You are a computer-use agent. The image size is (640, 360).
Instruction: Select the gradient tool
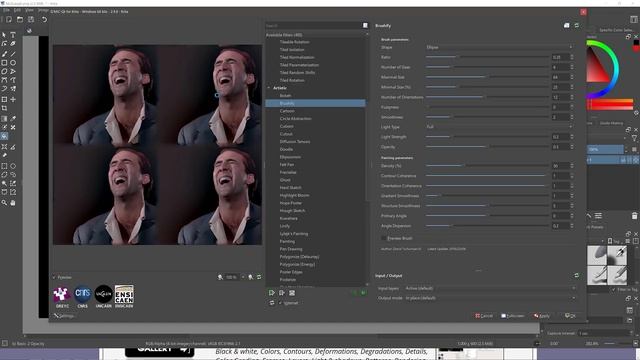pyautogui.click(x=4, y=118)
